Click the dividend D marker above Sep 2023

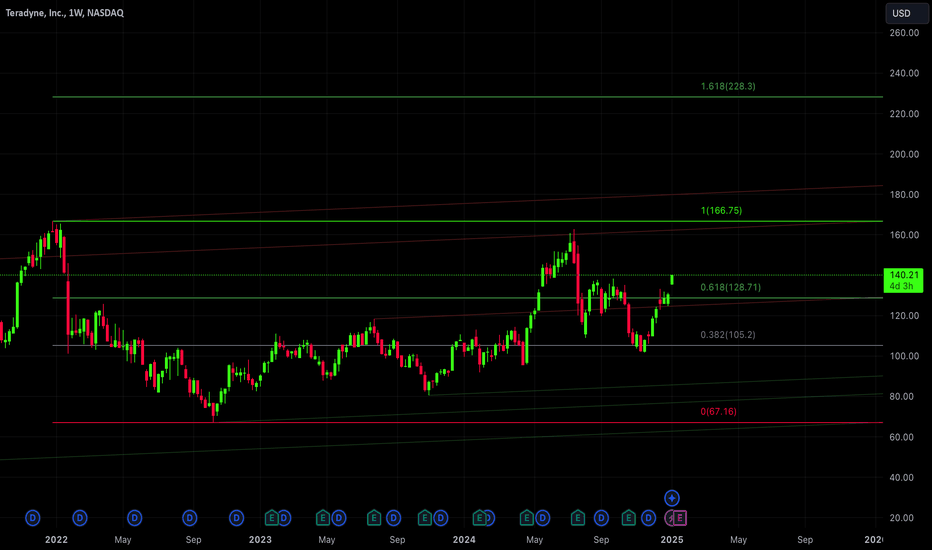tap(393, 518)
